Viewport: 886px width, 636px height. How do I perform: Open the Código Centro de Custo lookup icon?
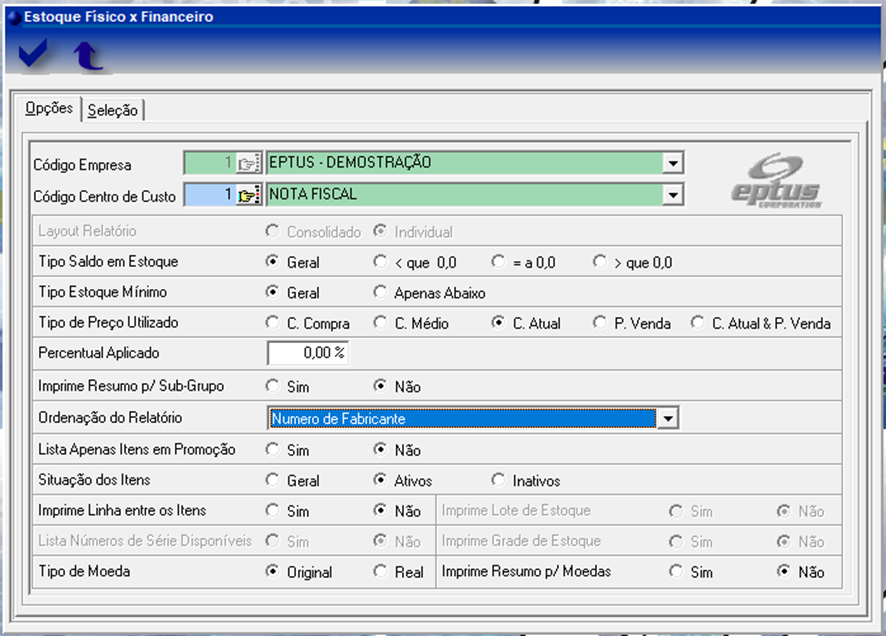(249, 196)
